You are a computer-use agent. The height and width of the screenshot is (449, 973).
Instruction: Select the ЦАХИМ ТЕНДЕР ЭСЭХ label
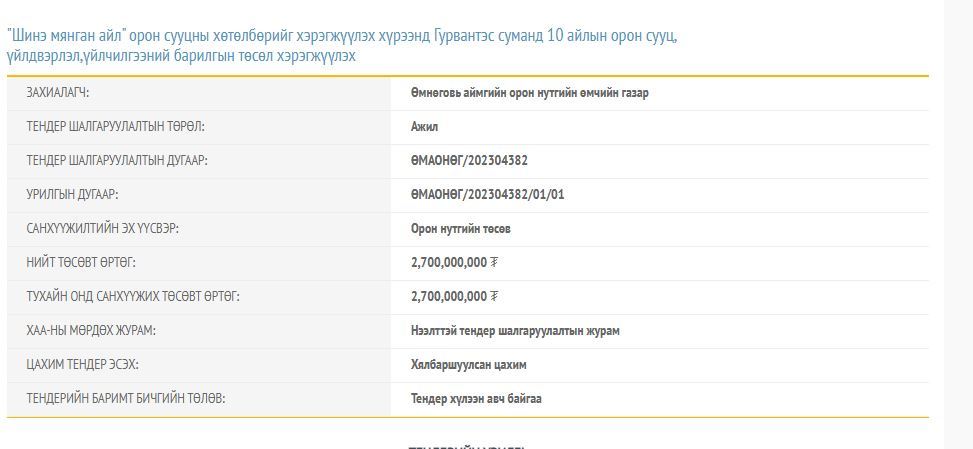pos(76,365)
